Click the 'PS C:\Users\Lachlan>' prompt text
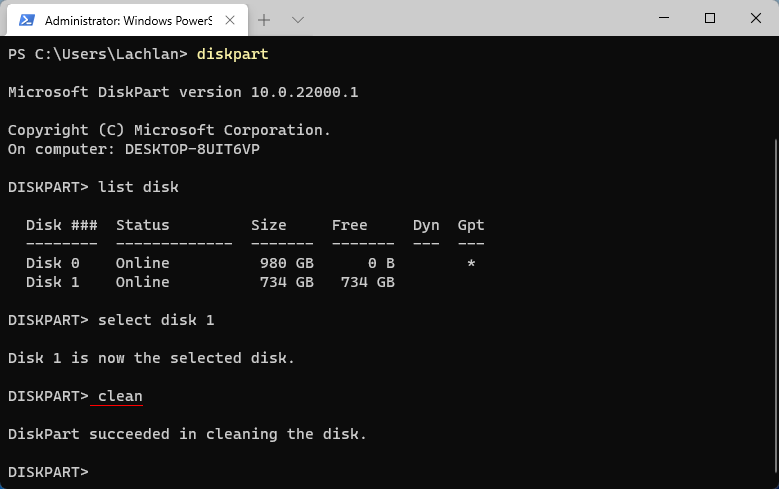This screenshot has width=779, height=489. tap(97, 54)
